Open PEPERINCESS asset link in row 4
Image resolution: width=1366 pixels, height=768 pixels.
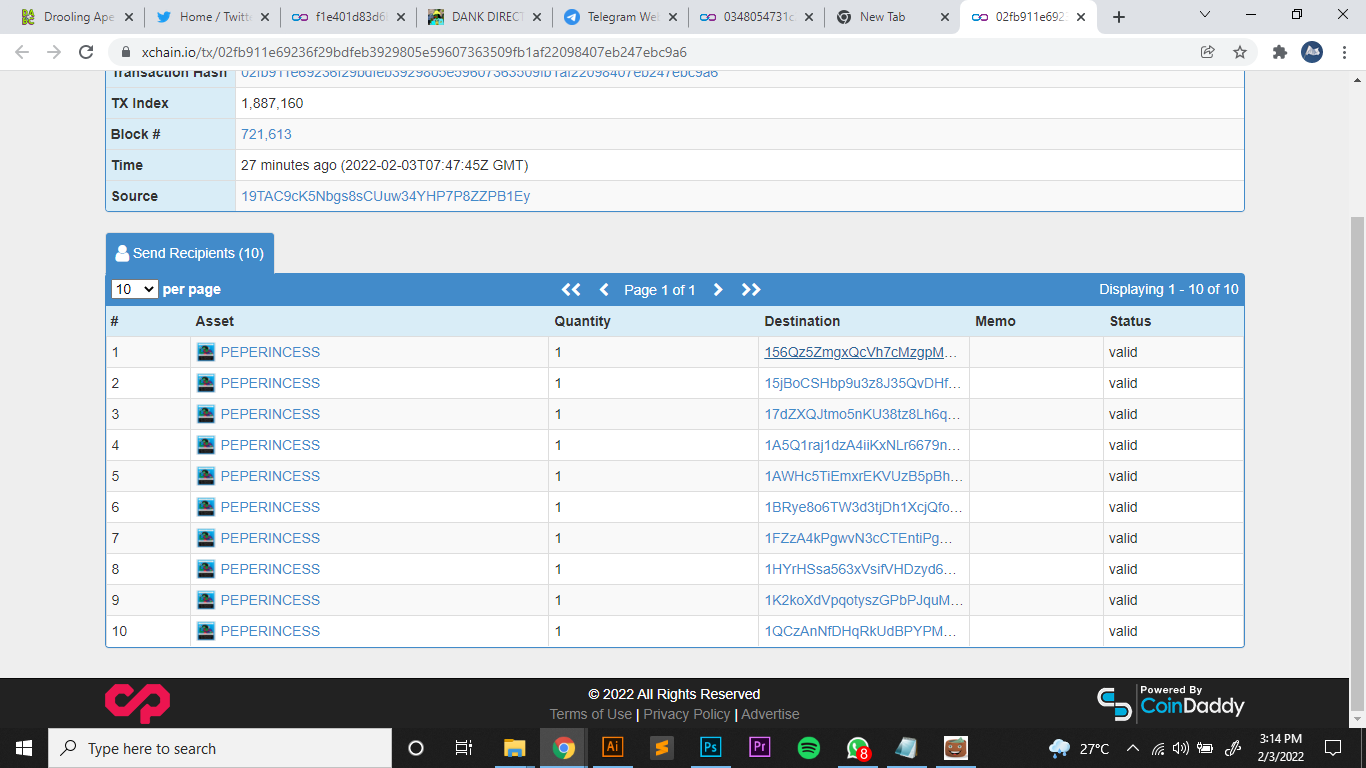pyautogui.click(x=270, y=445)
